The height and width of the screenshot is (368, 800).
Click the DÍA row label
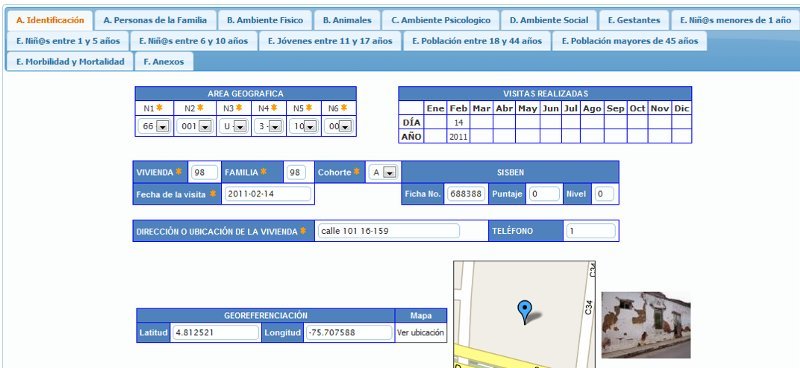point(411,122)
